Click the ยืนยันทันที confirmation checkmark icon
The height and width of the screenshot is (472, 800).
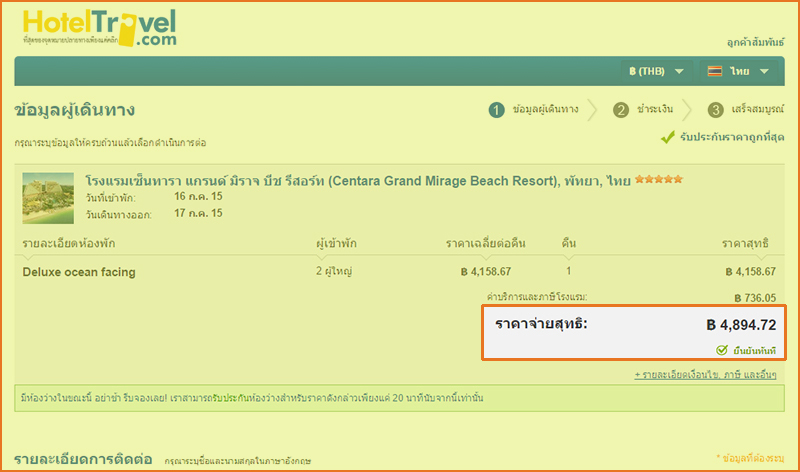pyautogui.click(x=721, y=349)
